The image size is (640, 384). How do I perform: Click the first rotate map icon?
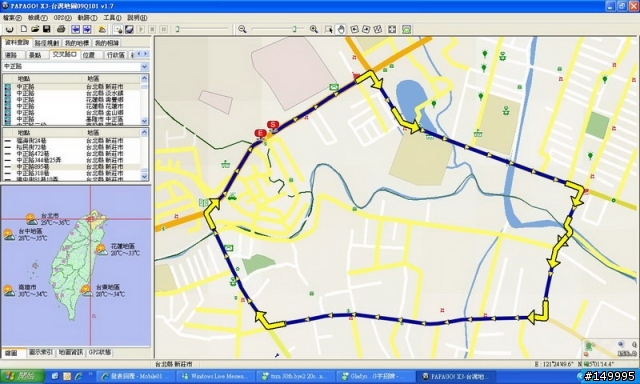354,29
